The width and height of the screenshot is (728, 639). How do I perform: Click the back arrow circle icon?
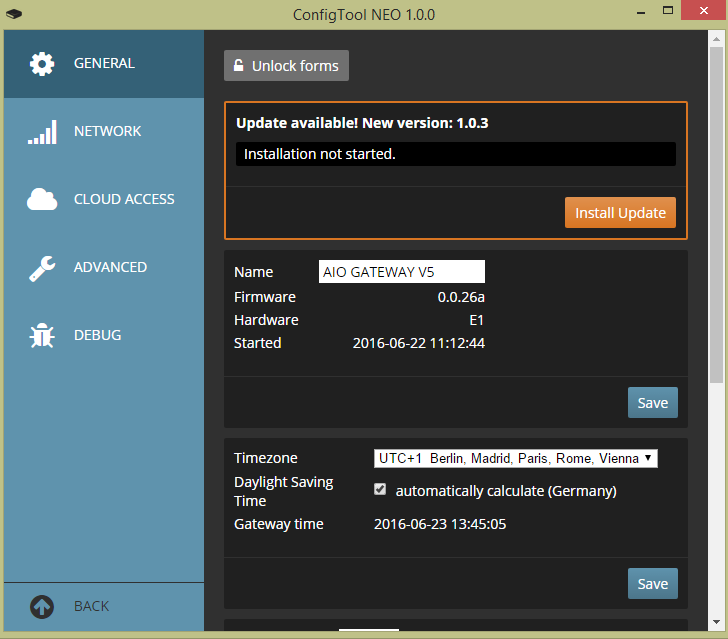click(x=42, y=606)
